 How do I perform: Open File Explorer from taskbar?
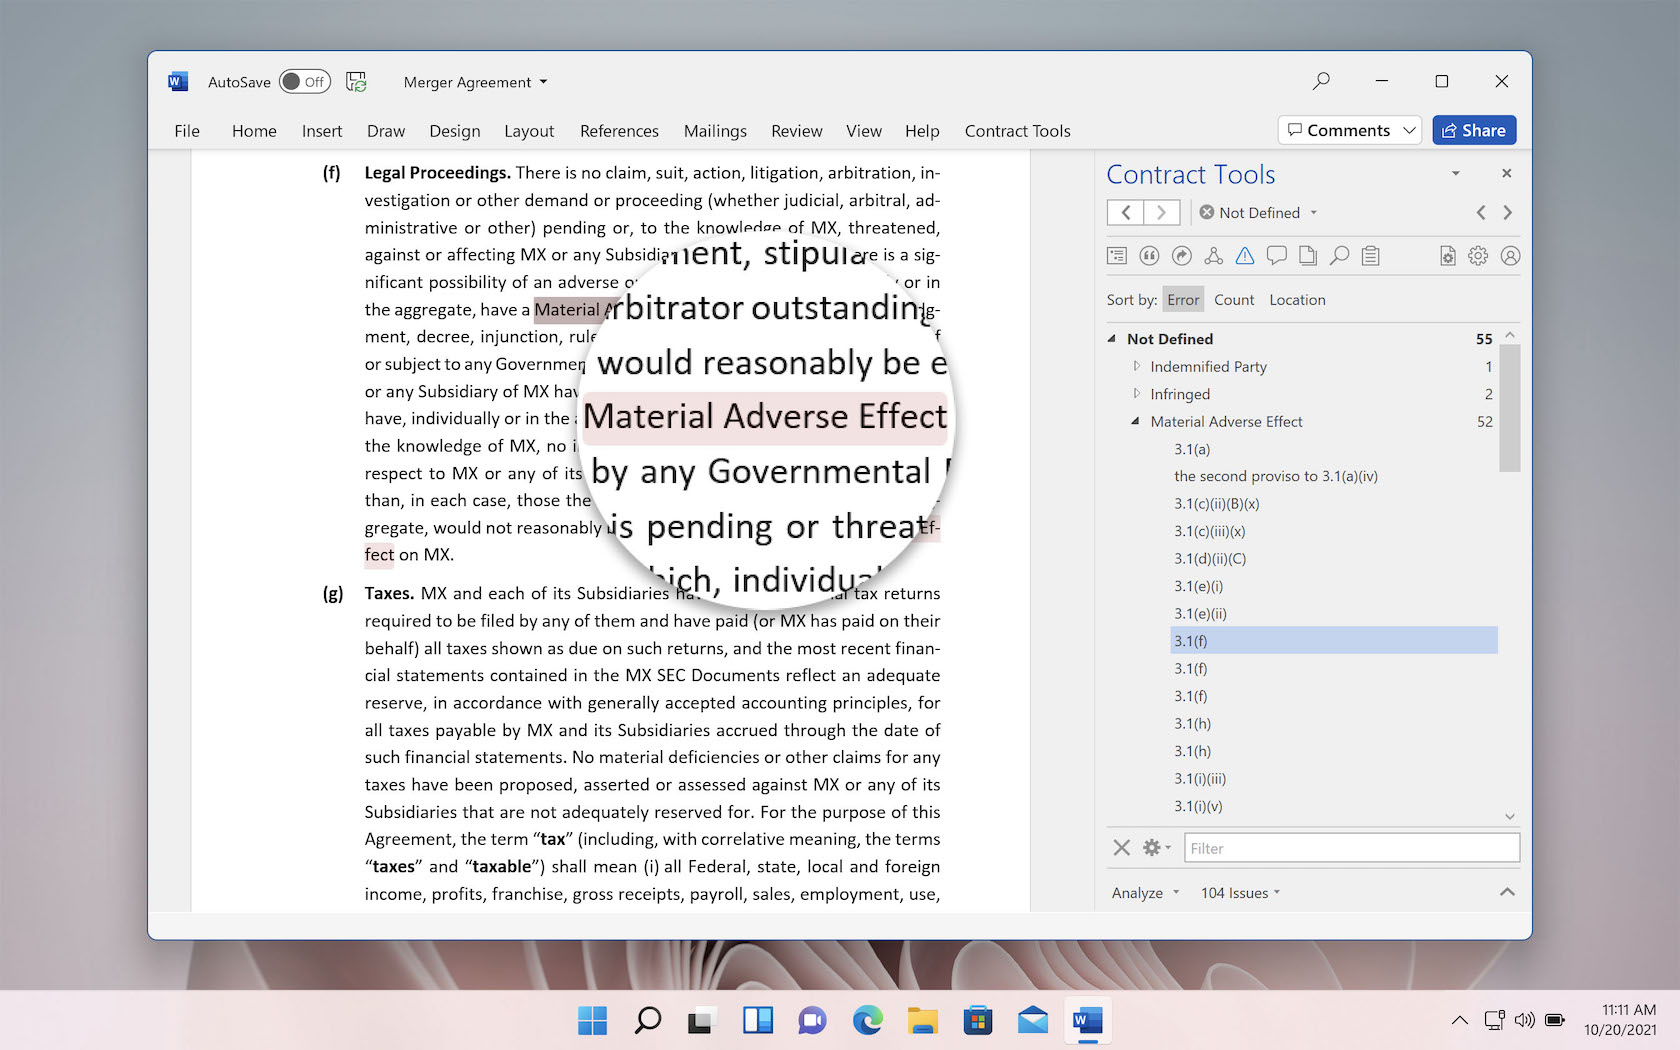(922, 1020)
